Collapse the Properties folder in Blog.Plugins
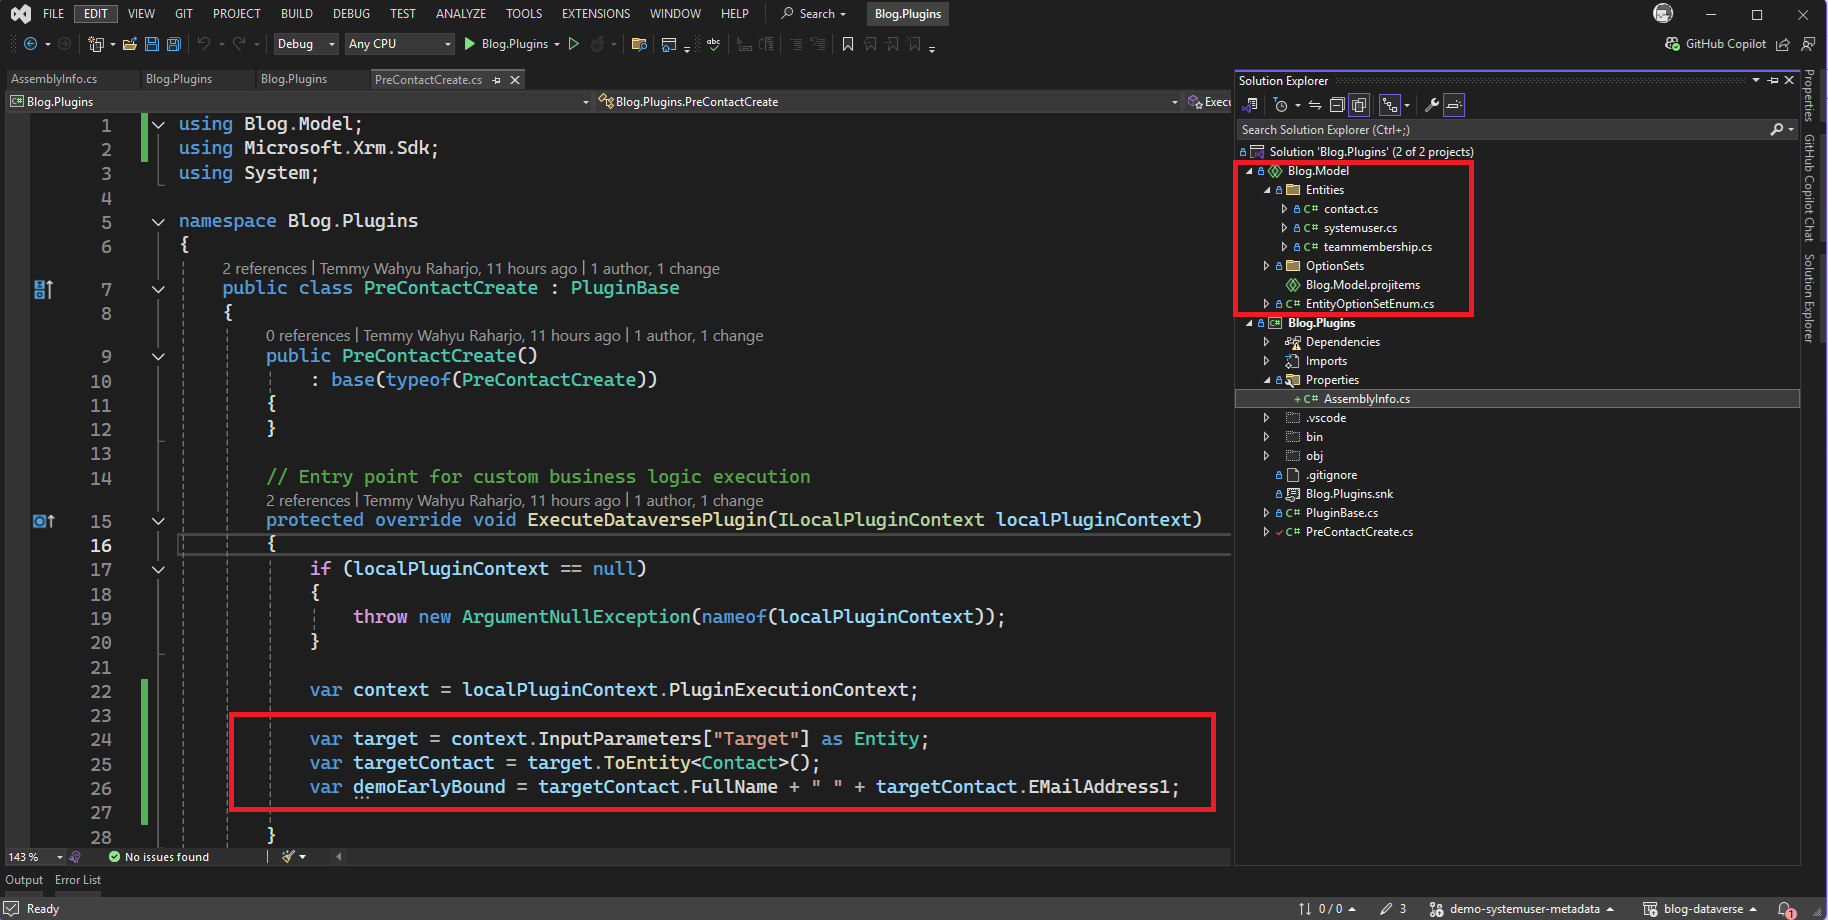Screen dimensions: 1828x920 (1267, 380)
